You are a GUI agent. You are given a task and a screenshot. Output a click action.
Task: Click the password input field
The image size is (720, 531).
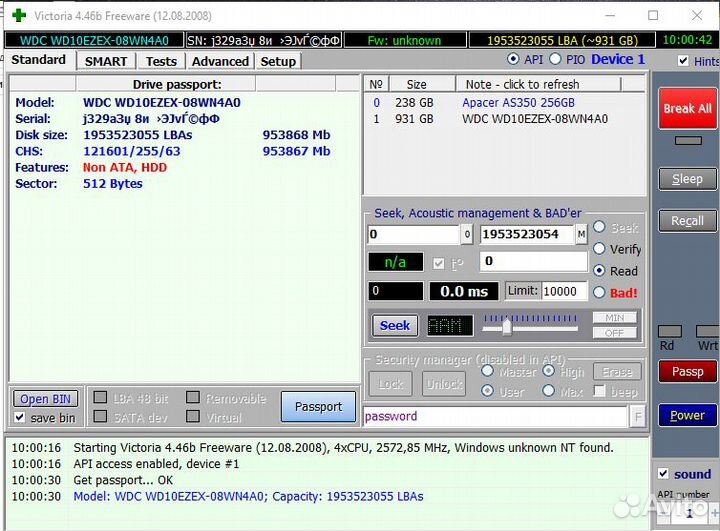tap(495, 416)
